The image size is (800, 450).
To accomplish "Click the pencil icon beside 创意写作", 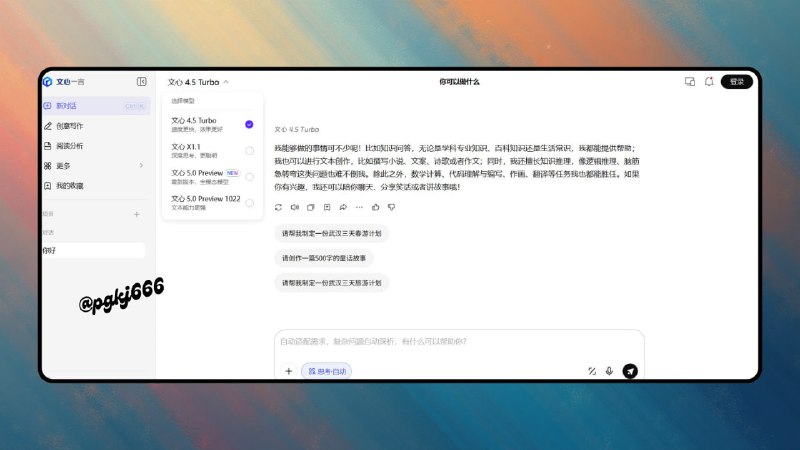I will click(x=47, y=126).
